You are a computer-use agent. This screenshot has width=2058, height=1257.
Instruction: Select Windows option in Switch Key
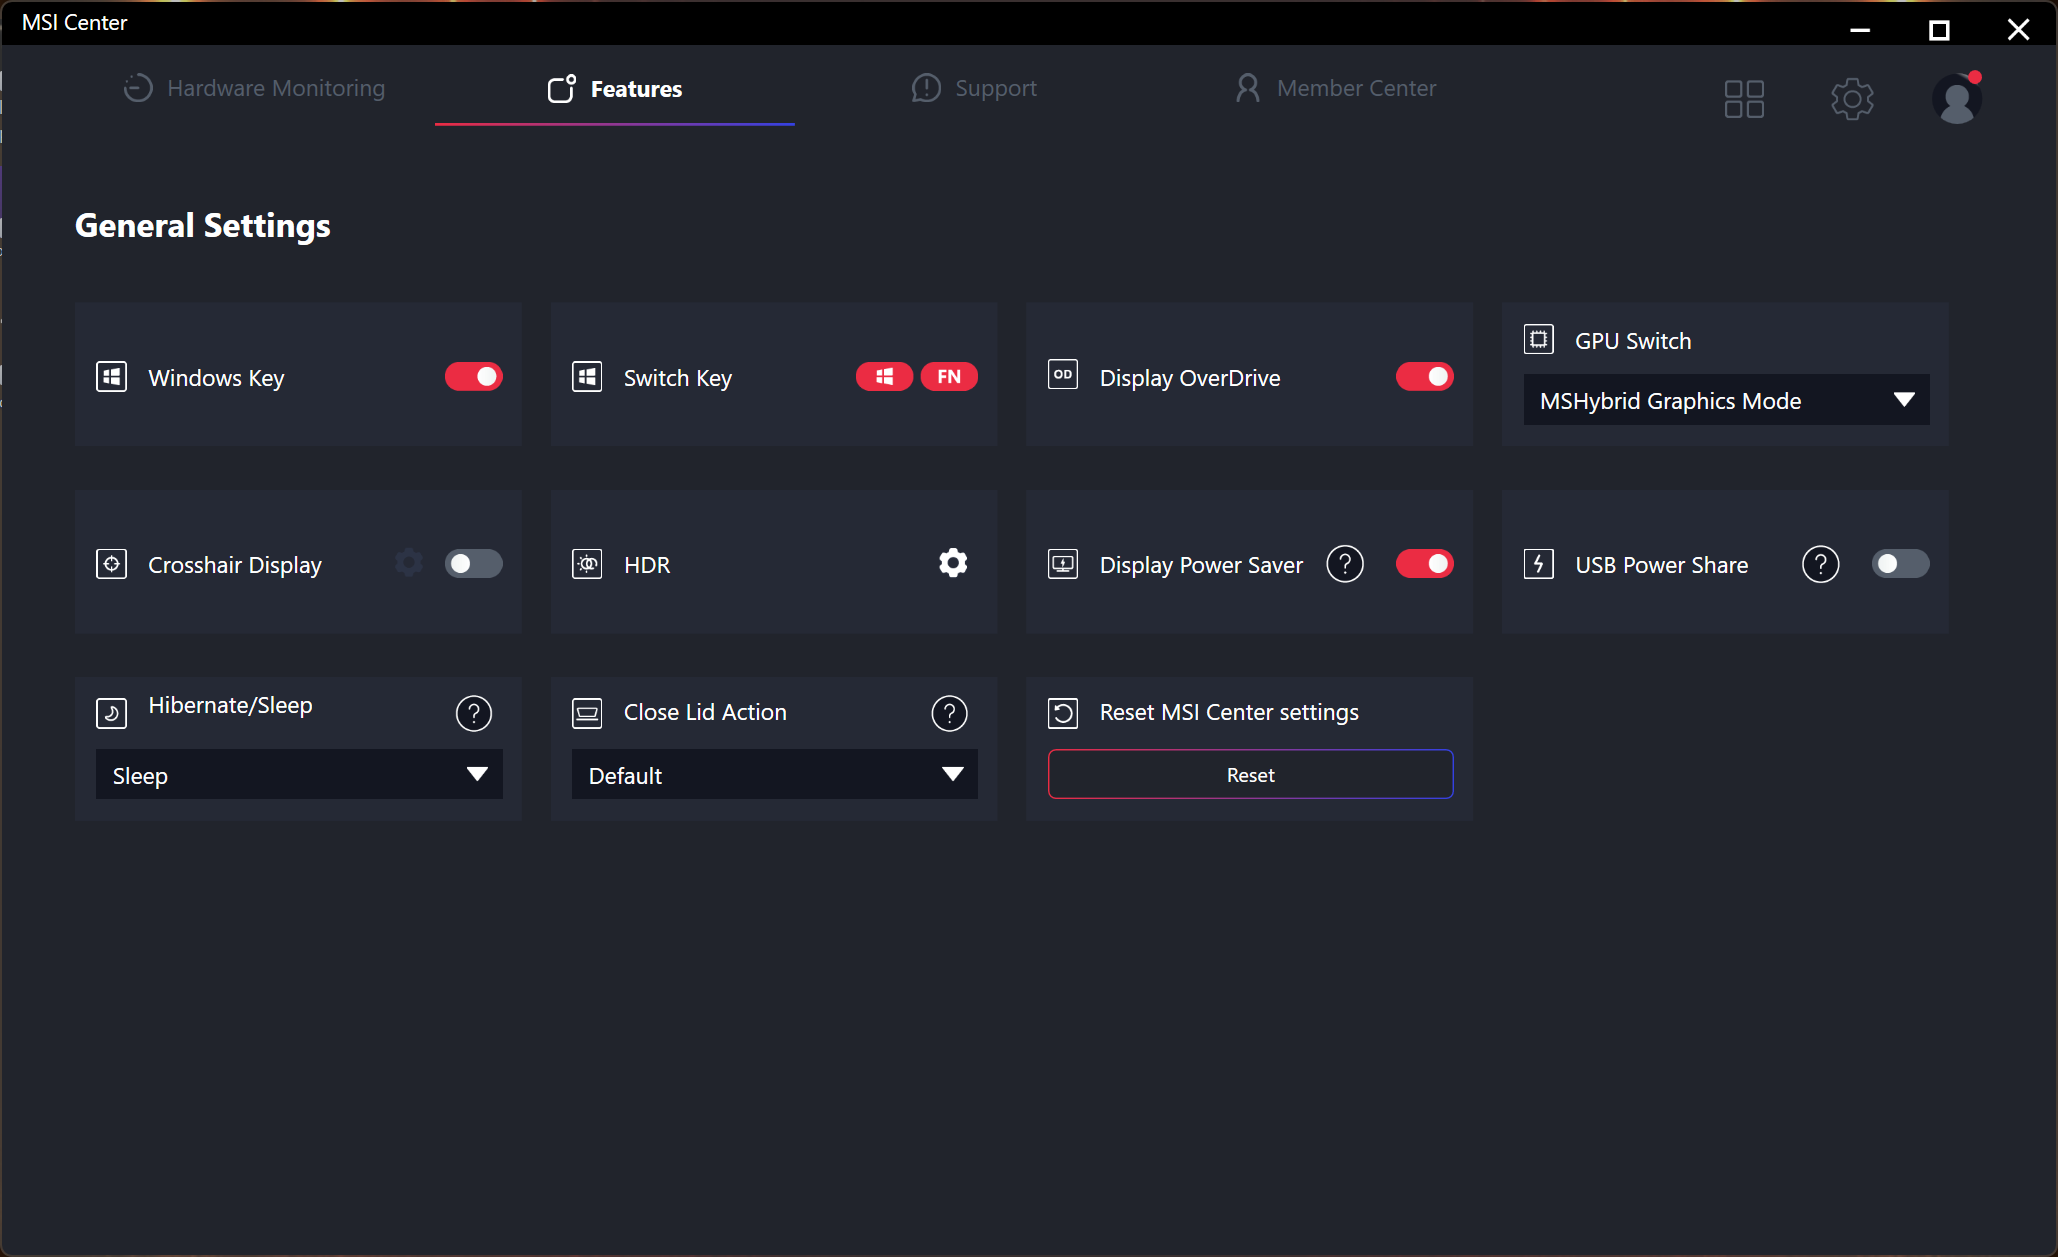(x=884, y=377)
